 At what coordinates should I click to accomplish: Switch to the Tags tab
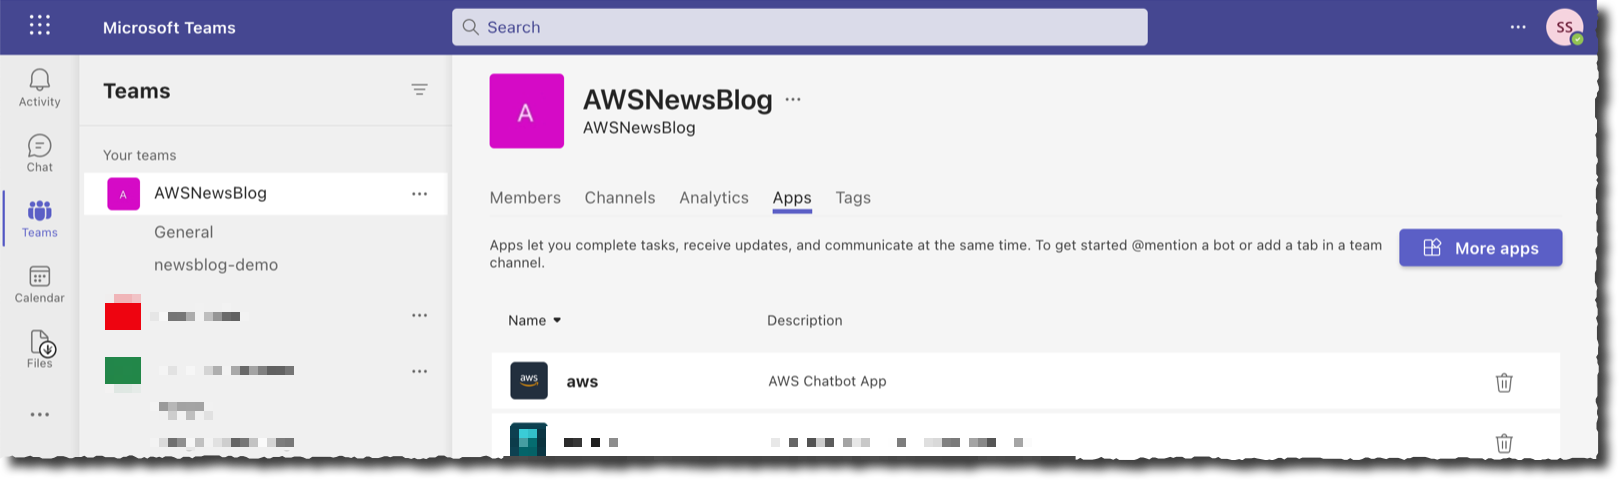click(853, 198)
